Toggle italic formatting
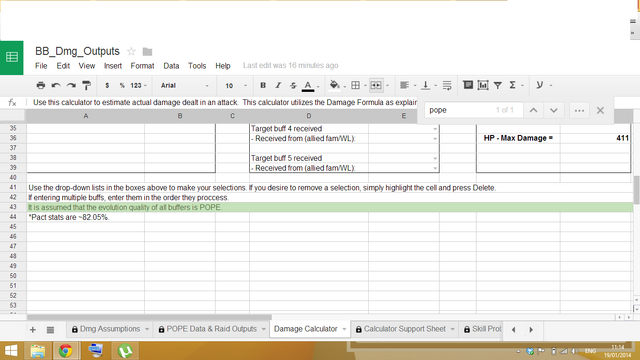This screenshot has height=360, width=640. 278,85
